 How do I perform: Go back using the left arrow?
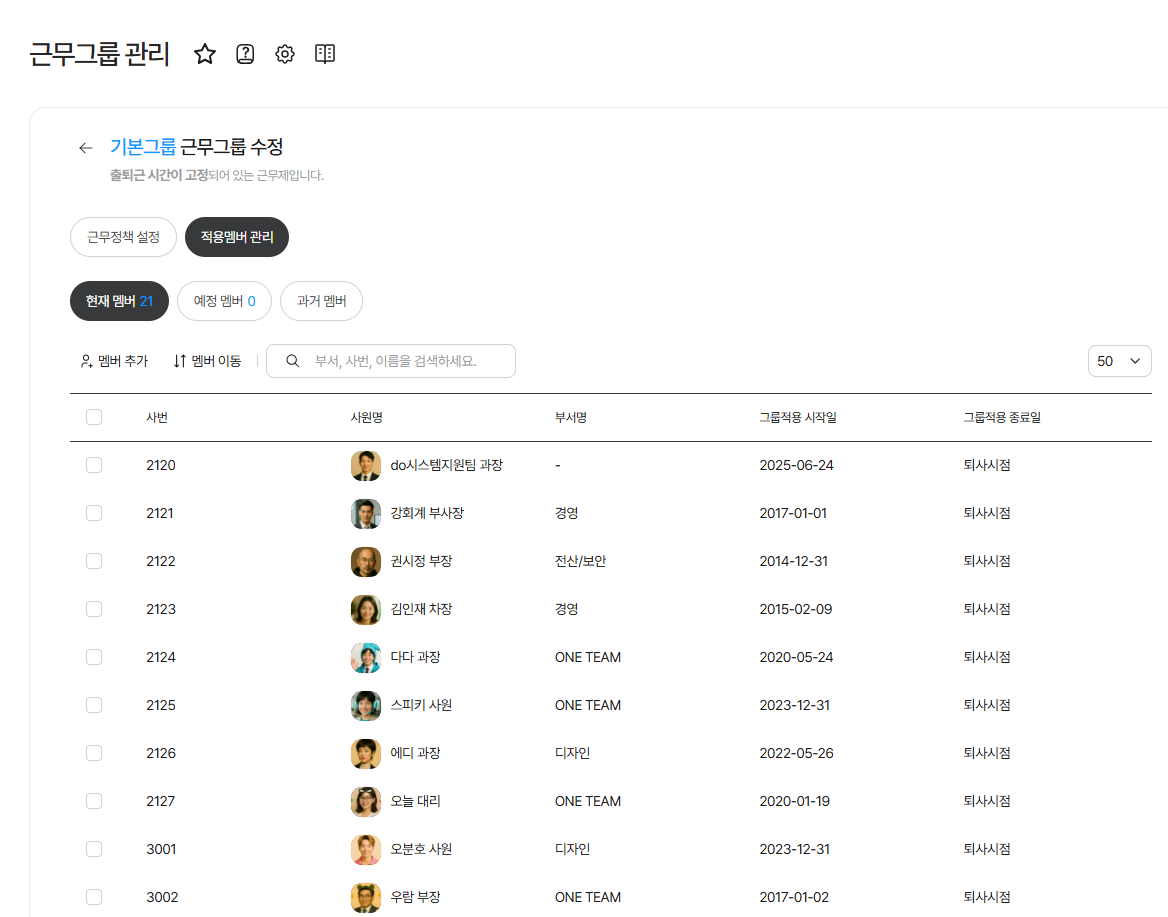pos(86,148)
